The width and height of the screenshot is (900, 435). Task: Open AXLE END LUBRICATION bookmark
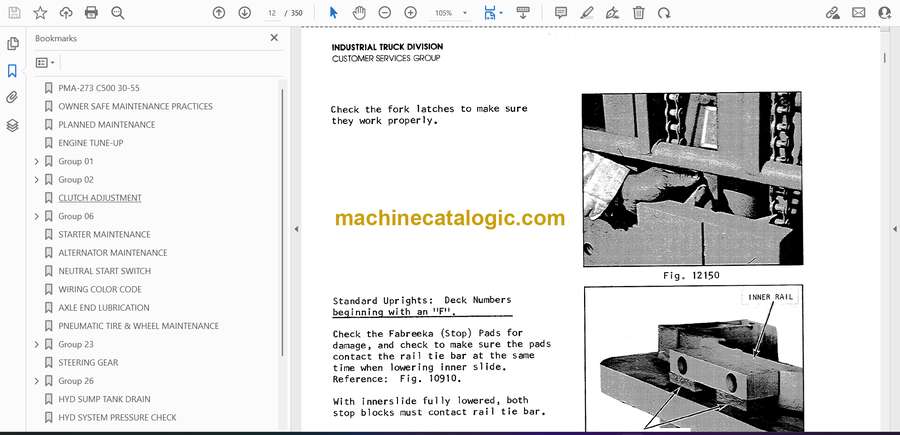pyautogui.click(x=104, y=308)
